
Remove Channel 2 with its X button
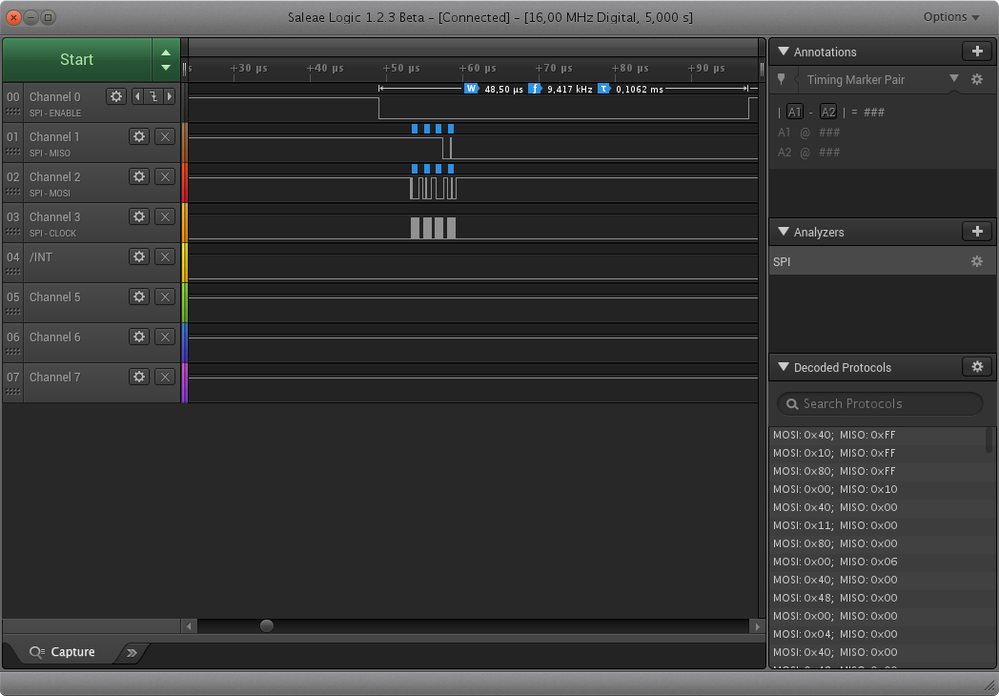pos(165,177)
